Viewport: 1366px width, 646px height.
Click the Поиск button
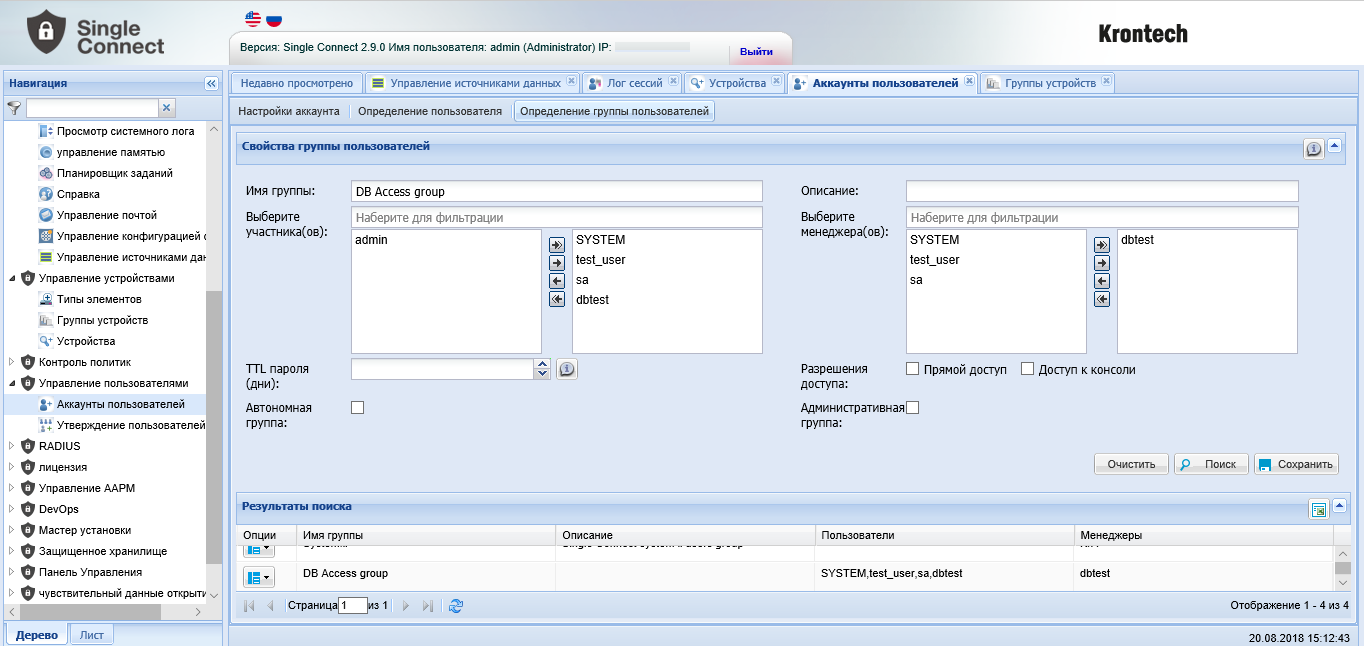click(x=1211, y=464)
